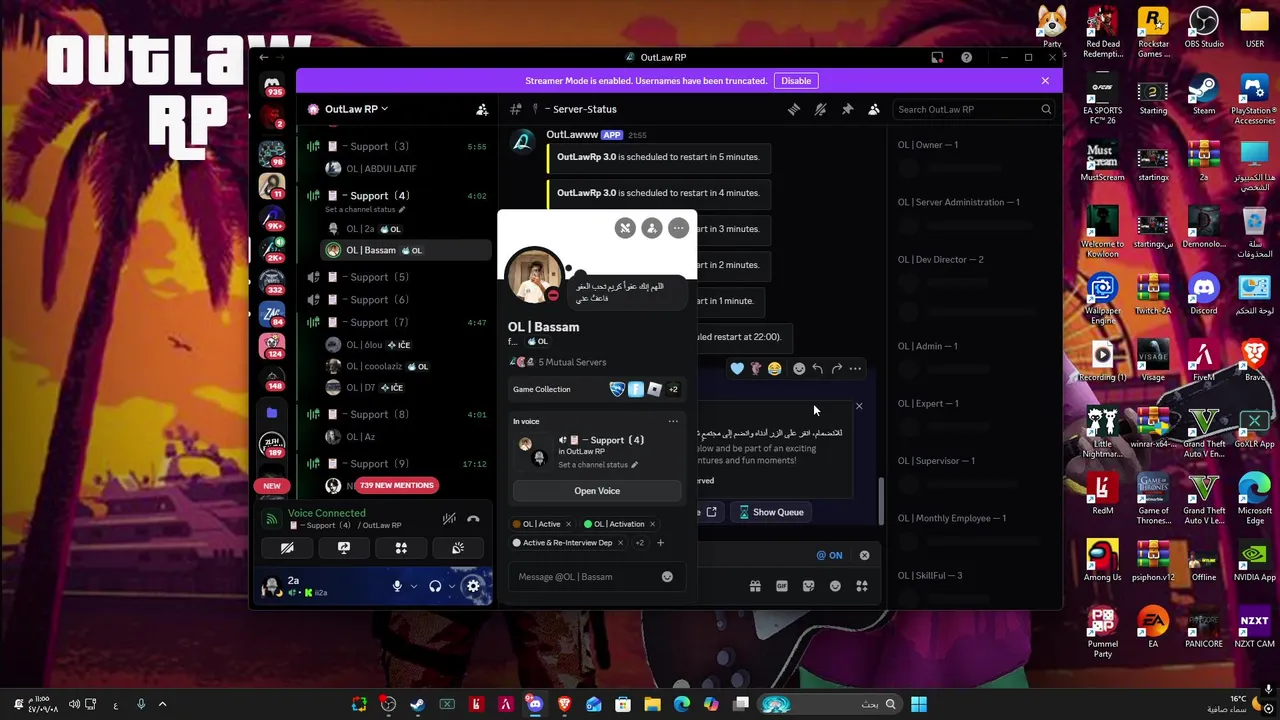
Task: Remove Active & Re-Interview Dep role
Action: click(620, 543)
